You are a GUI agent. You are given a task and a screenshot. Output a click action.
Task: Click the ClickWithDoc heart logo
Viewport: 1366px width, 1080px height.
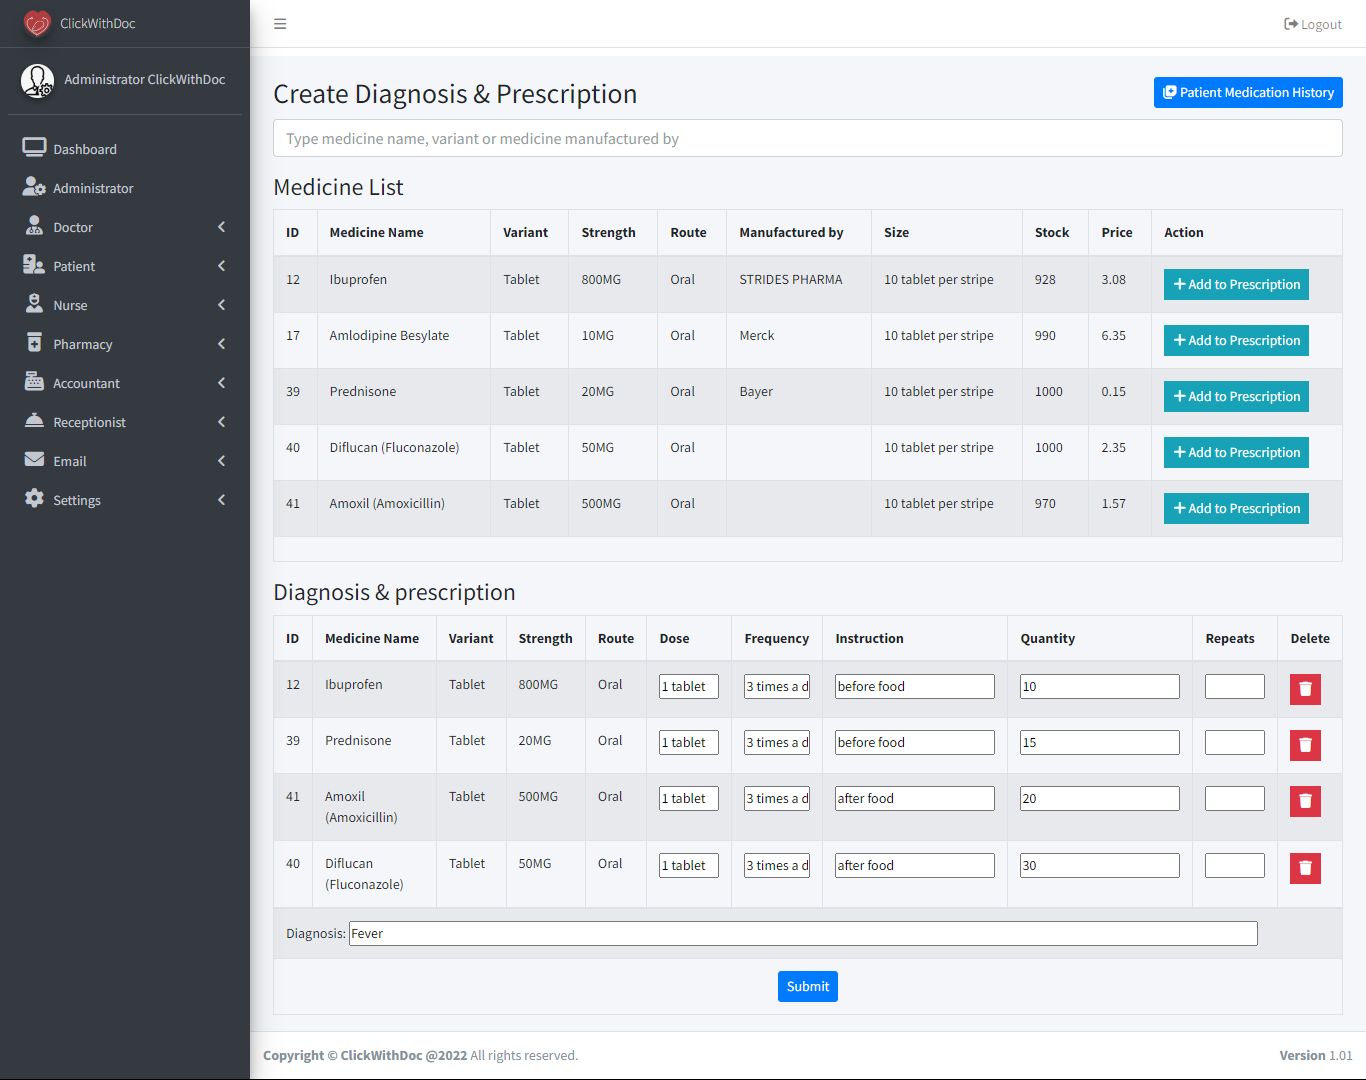37,23
